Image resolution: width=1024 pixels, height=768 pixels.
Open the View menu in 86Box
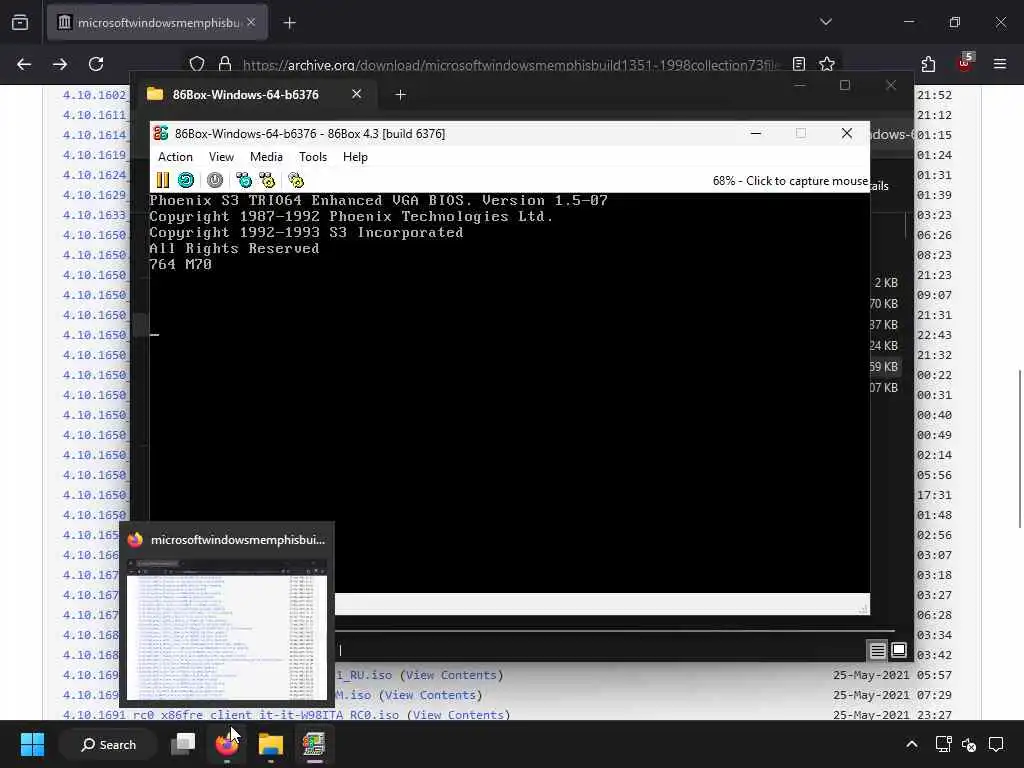pyautogui.click(x=221, y=157)
